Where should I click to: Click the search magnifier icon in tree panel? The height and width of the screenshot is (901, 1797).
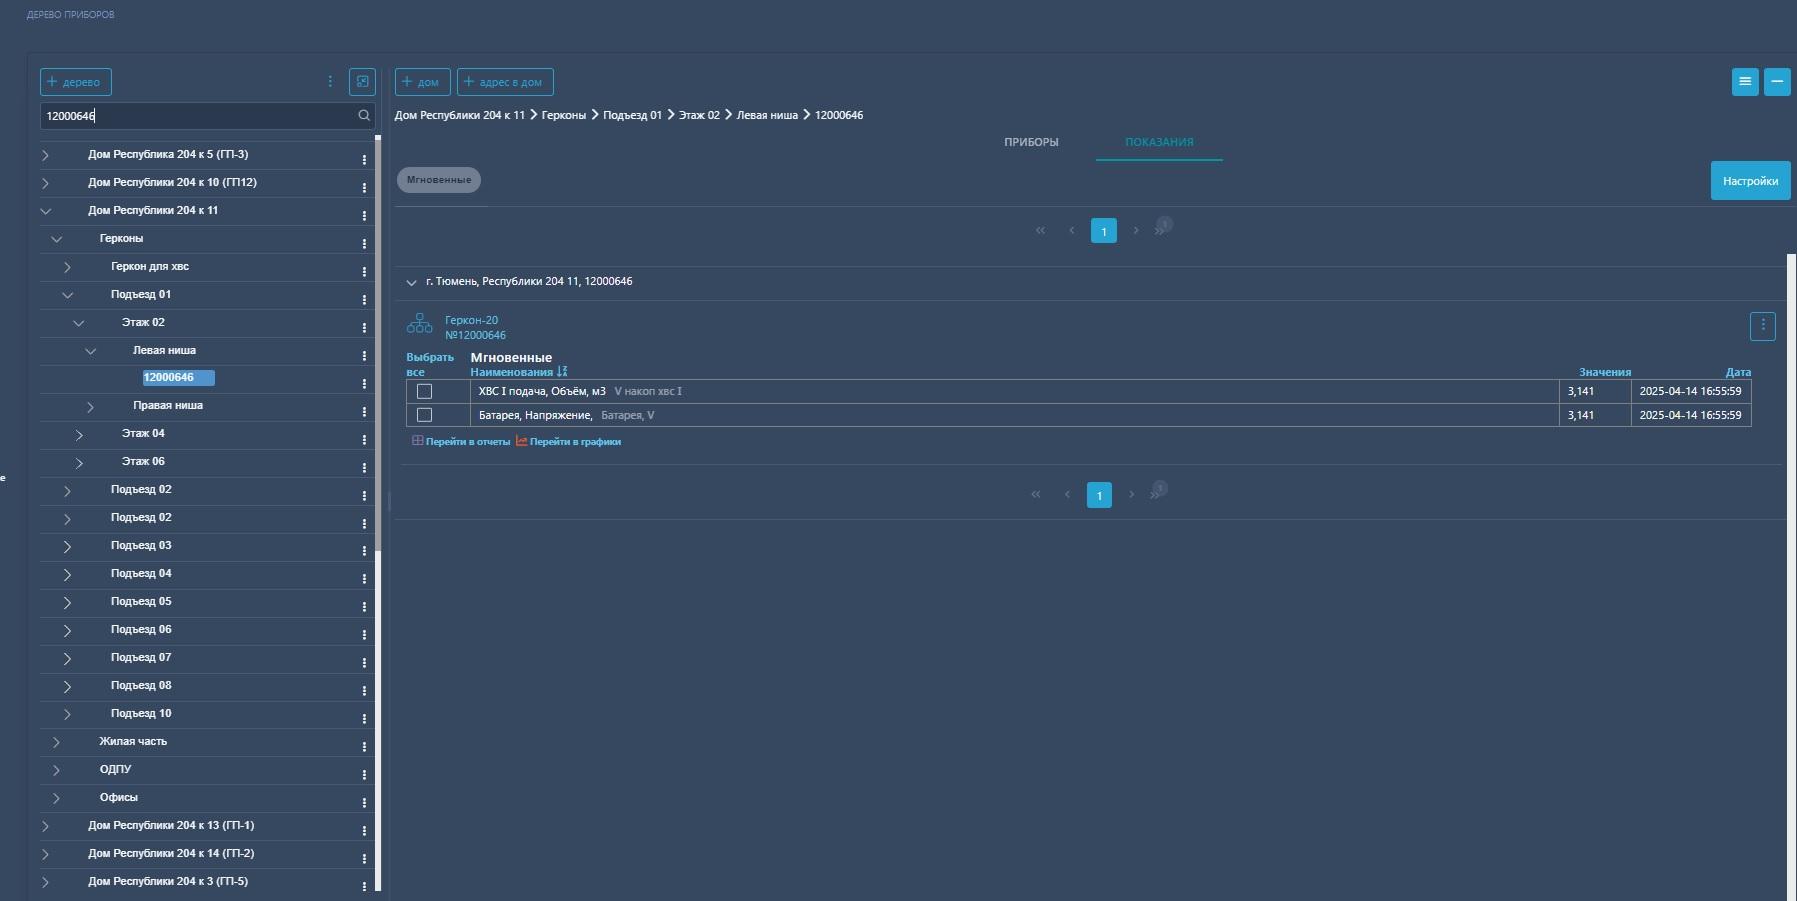pyautogui.click(x=364, y=116)
